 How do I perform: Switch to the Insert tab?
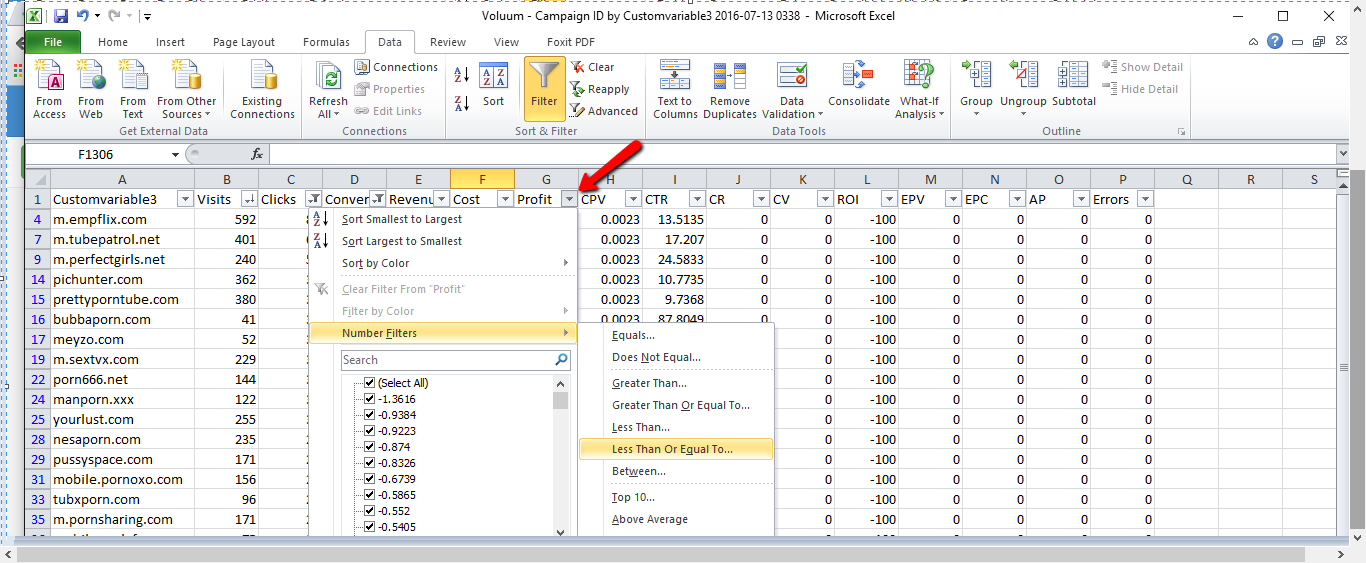170,42
